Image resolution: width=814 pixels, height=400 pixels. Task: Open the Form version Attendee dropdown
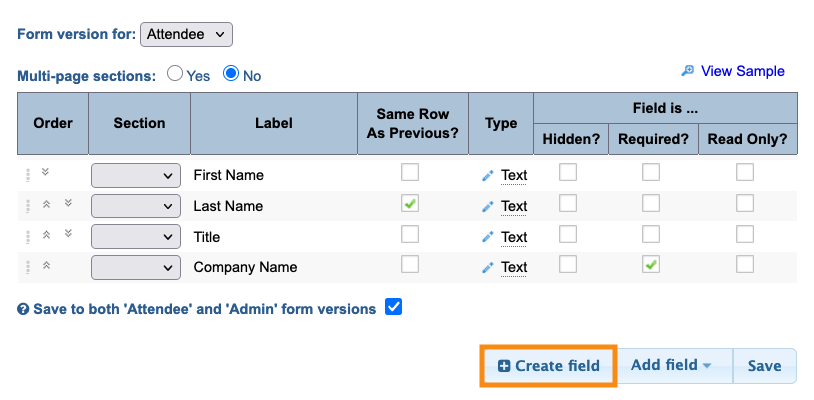coord(186,35)
